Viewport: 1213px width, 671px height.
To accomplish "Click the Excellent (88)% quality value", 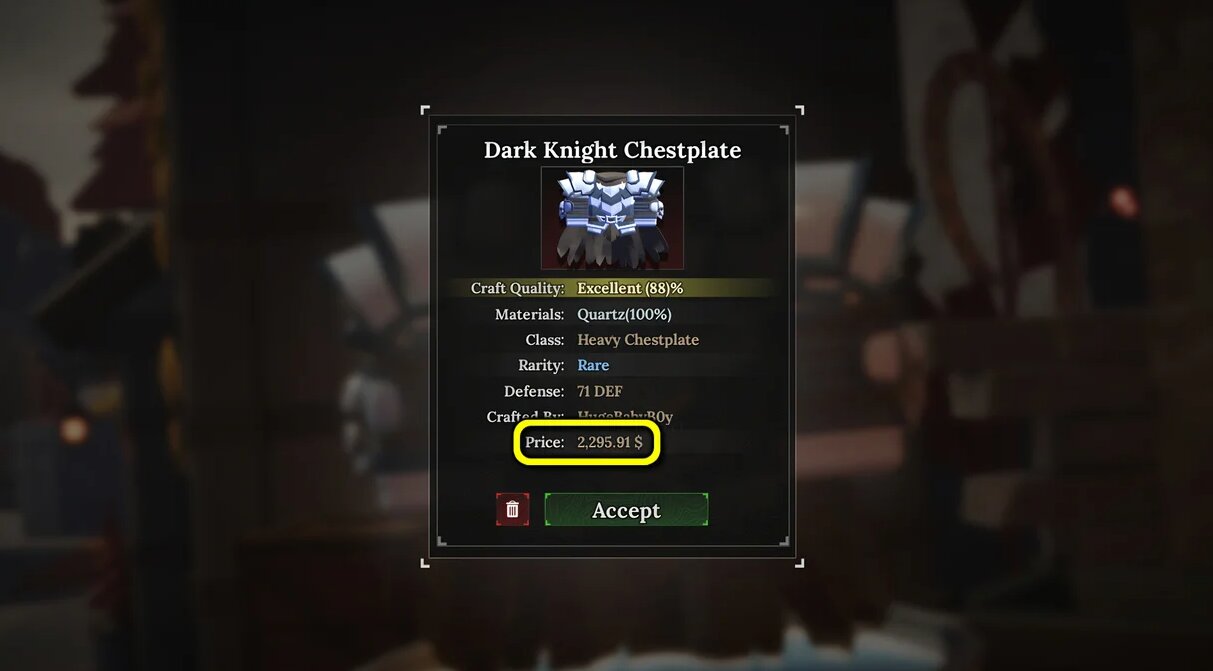I will (x=630, y=288).
